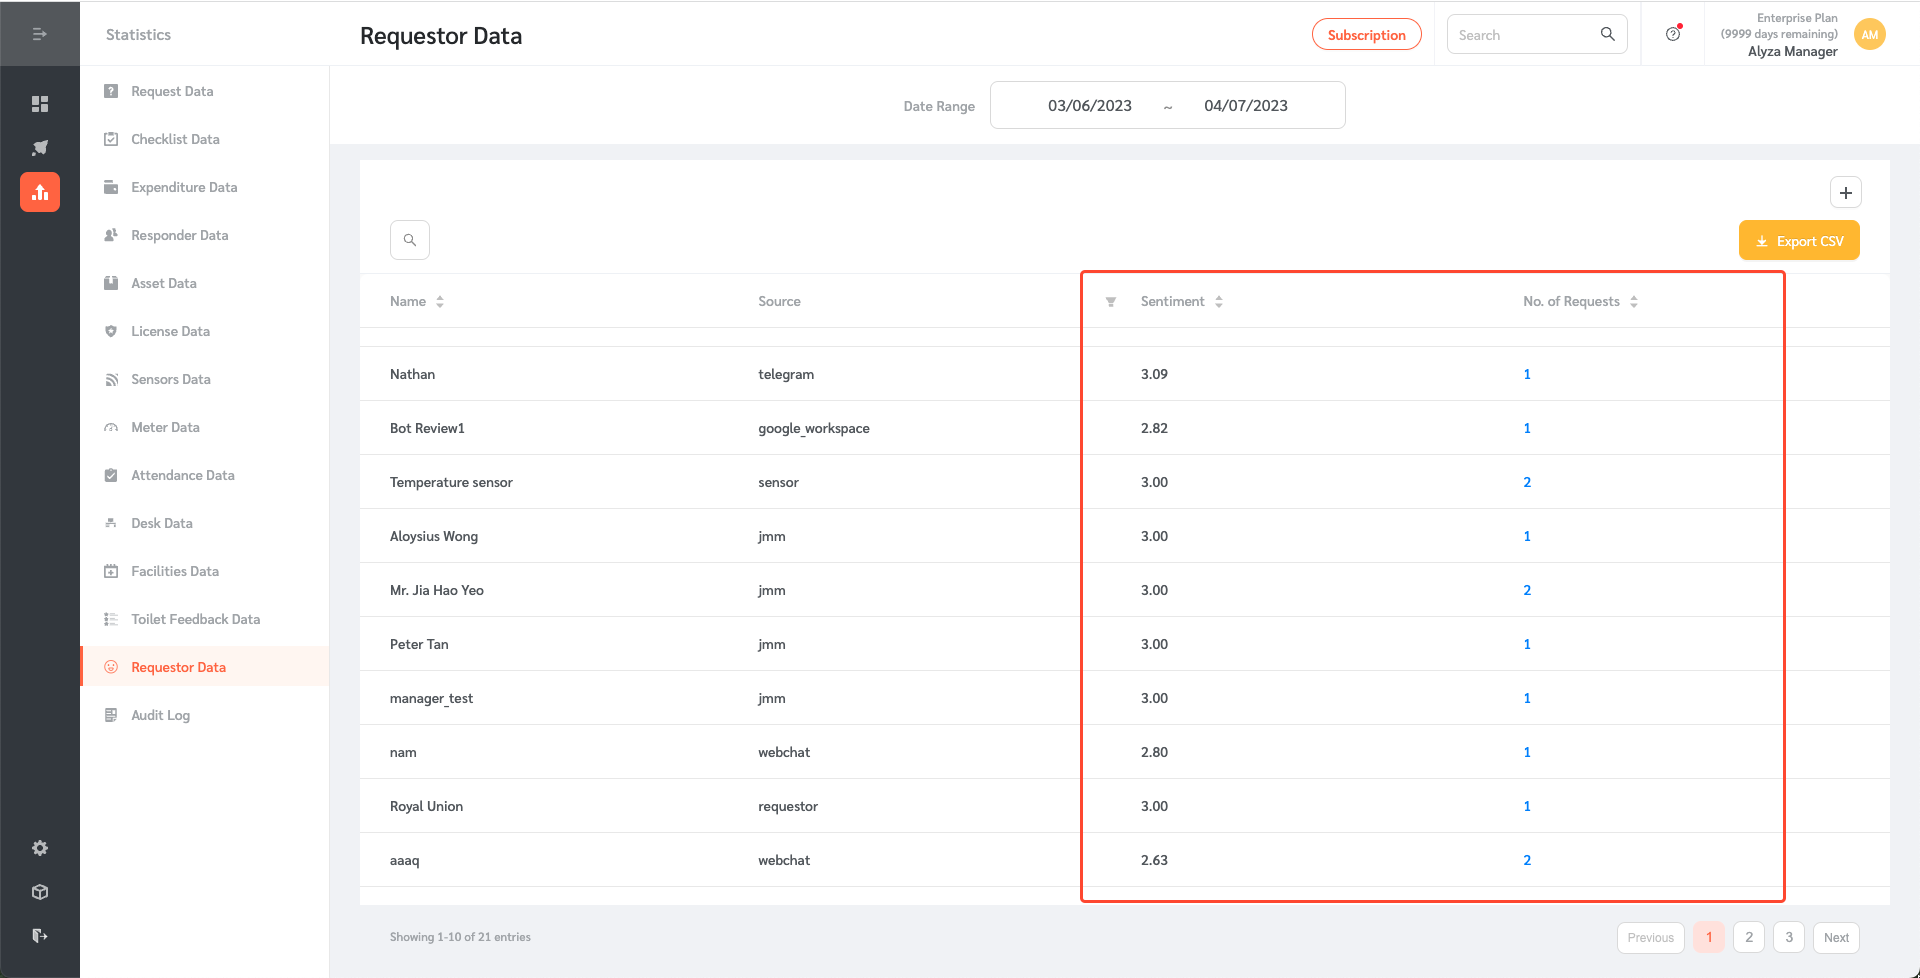
Task: Open Temperature sensor's 2 requests link
Action: [1527, 482]
